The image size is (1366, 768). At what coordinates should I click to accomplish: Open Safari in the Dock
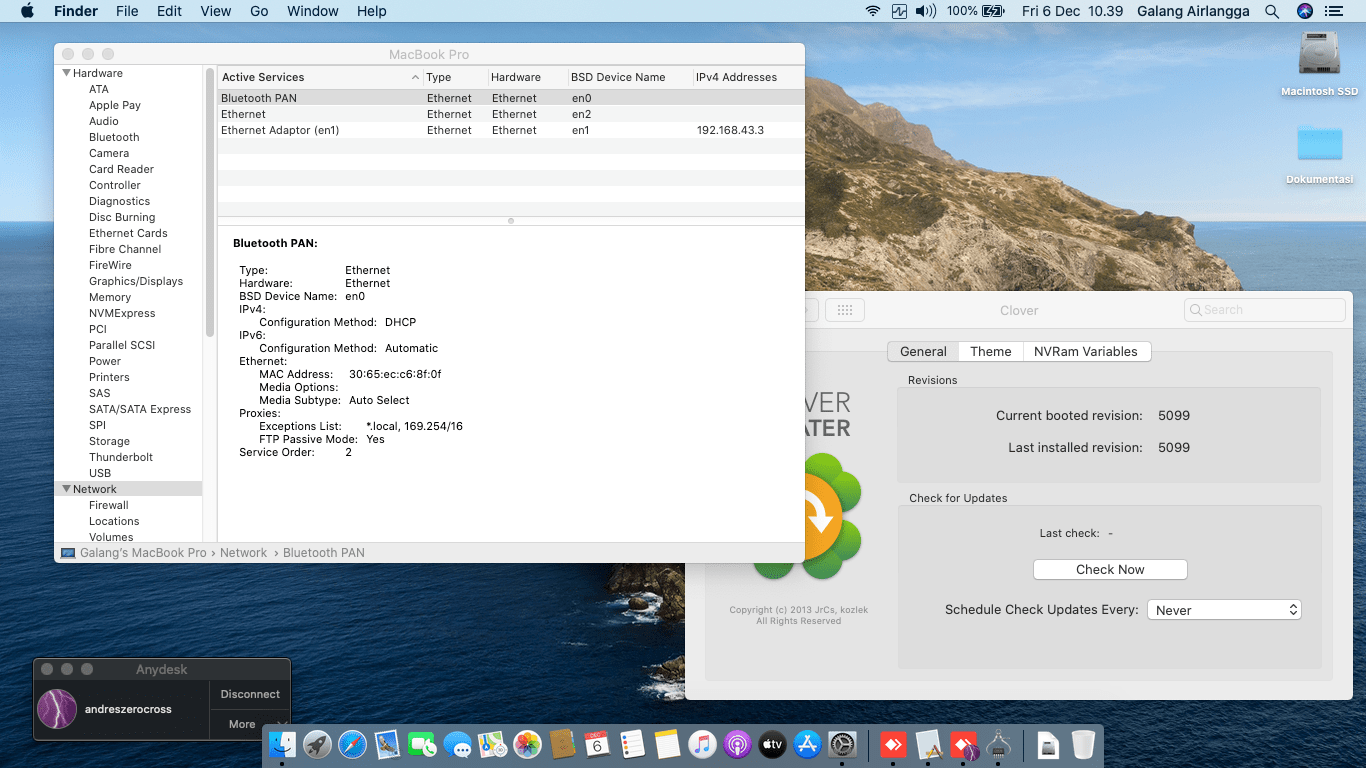point(353,744)
